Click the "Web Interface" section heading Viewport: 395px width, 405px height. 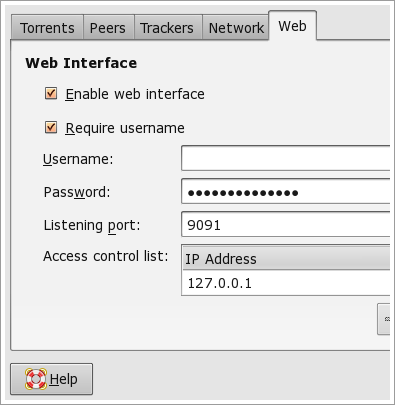(x=81, y=63)
